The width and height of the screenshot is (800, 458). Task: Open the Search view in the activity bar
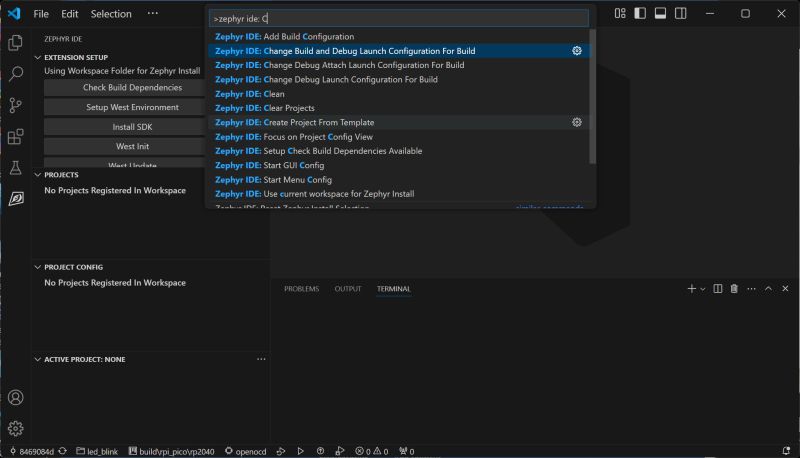click(15, 74)
